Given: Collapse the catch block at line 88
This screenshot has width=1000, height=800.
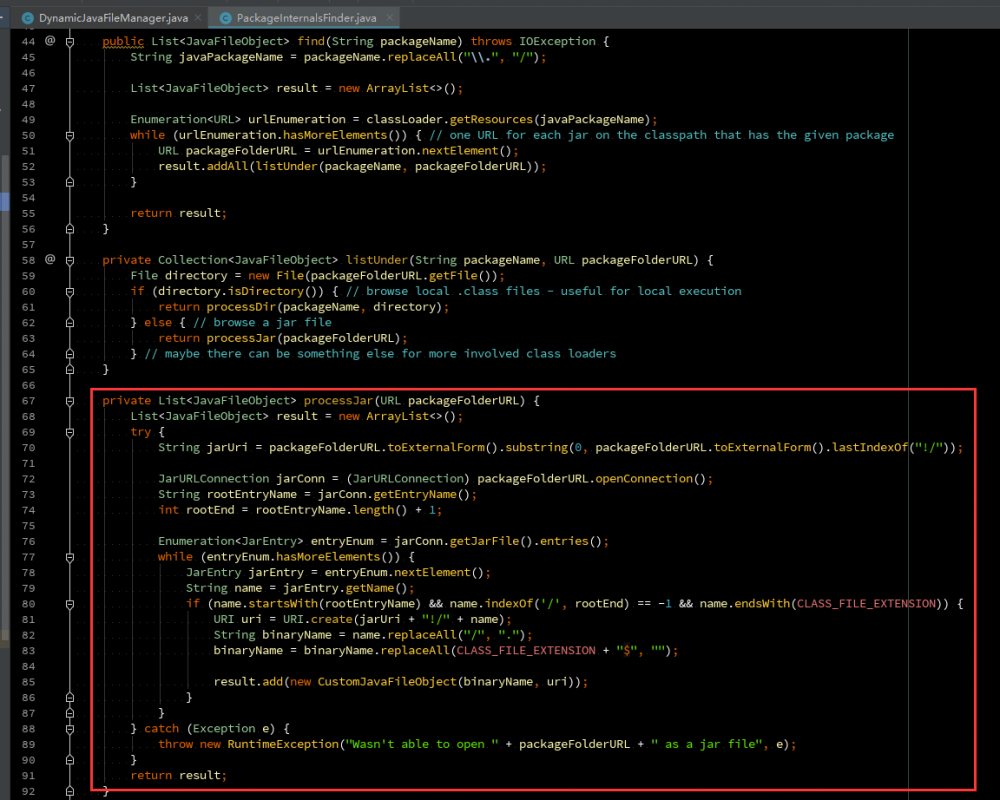Looking at the screenshot, I should (x=70, y=728).
